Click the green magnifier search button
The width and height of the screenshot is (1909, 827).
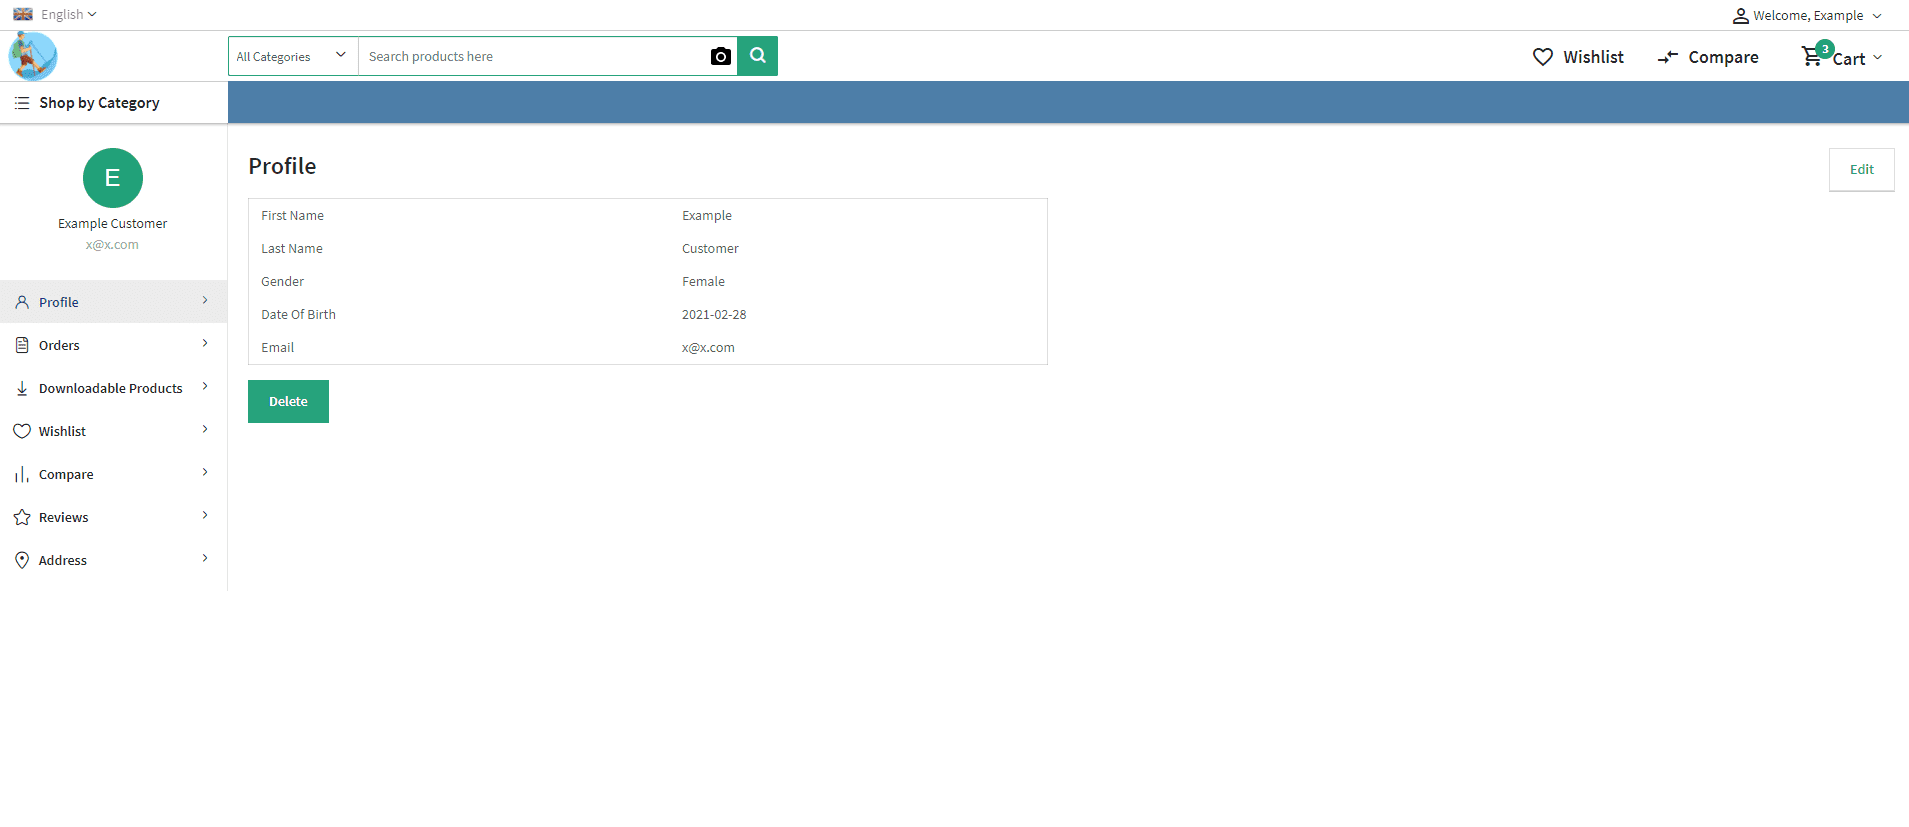[758, 56]
